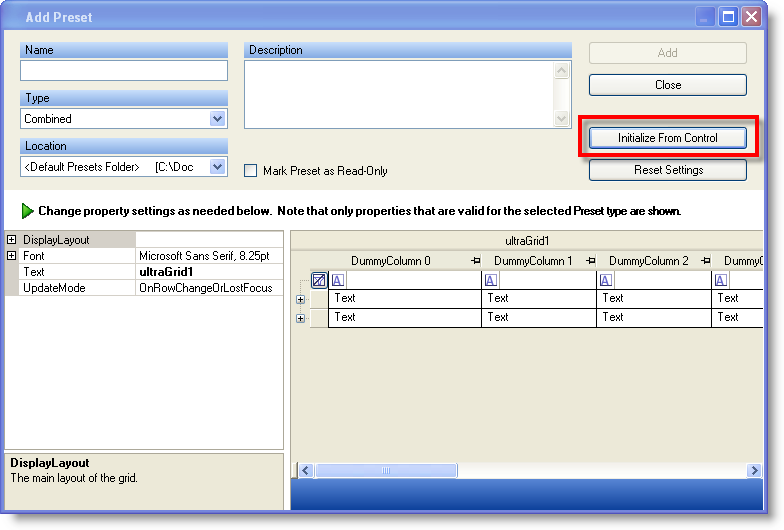This screenshot has width=784, height=530.
Task: Enable Mark Preset as Read-Only checkbox
Action: (x=251, y=171)
